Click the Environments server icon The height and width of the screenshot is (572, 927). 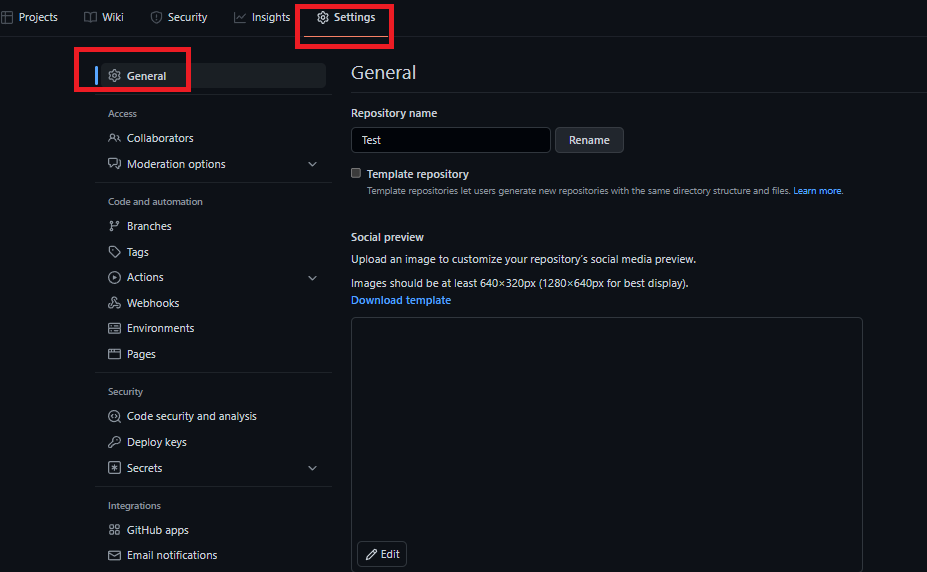[114, 328]
